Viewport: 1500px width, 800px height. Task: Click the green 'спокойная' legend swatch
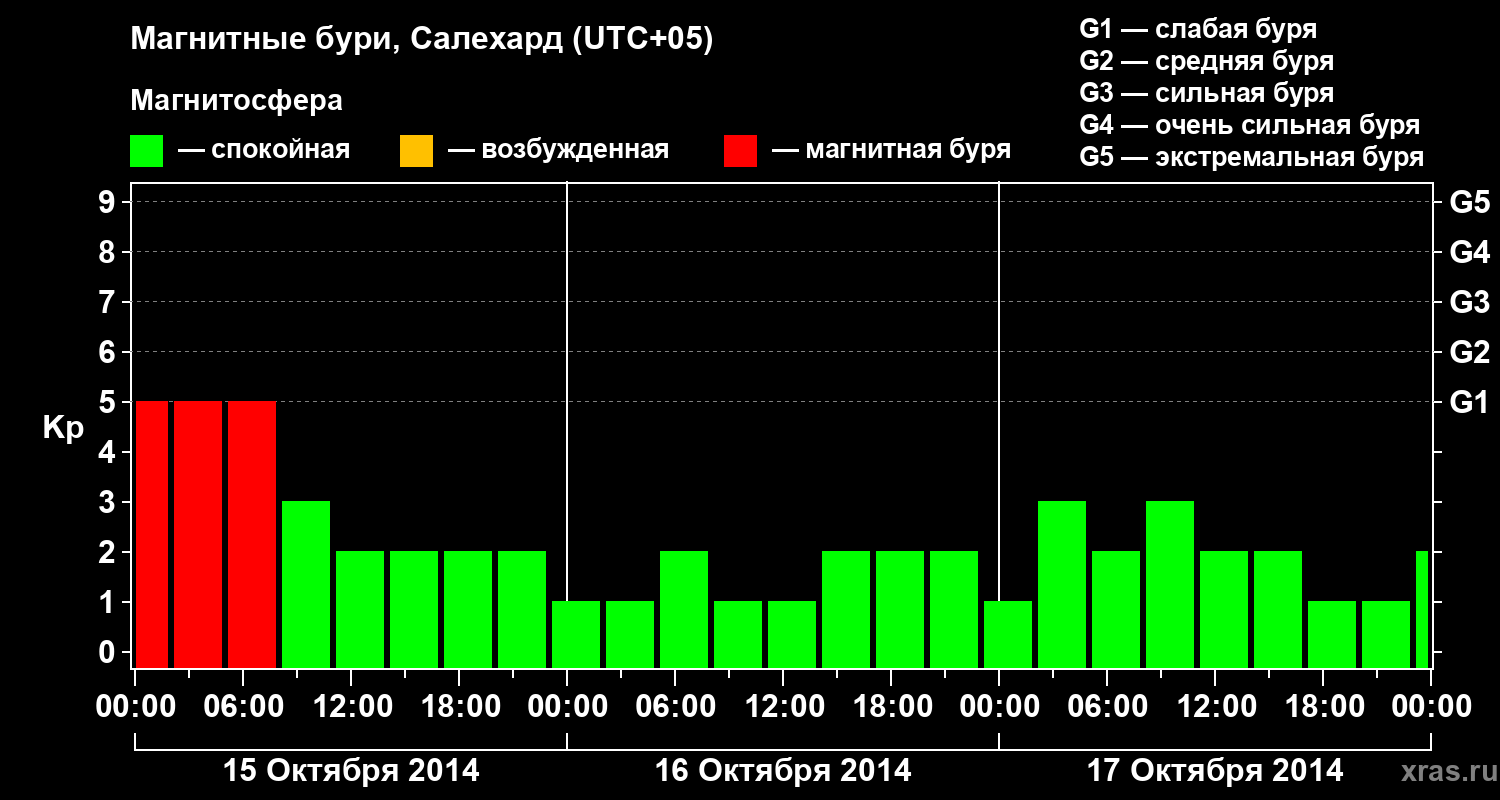tap(147, 151)
